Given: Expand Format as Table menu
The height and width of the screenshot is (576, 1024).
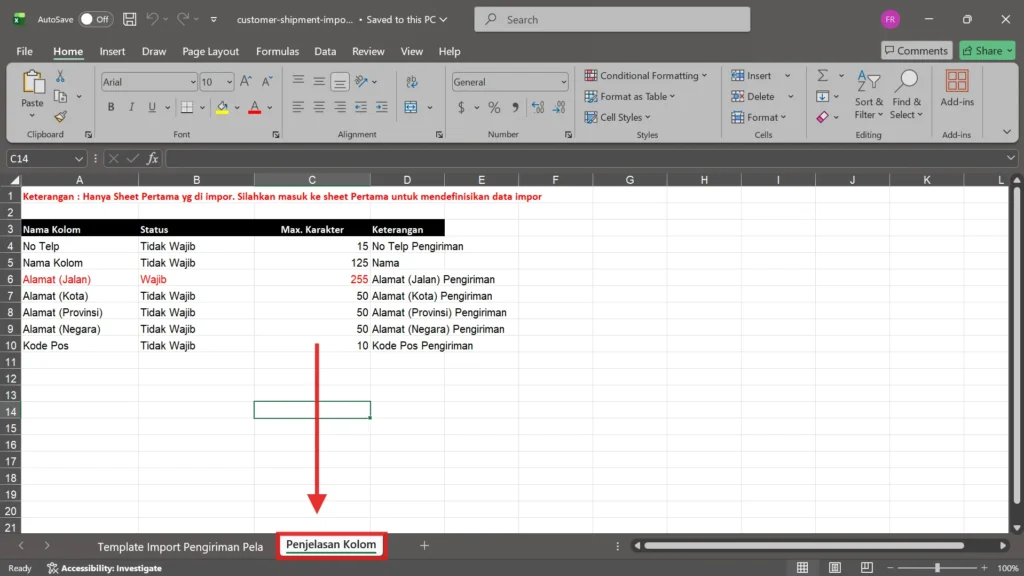Looking at the screenshot, I should tap(630, 97).
